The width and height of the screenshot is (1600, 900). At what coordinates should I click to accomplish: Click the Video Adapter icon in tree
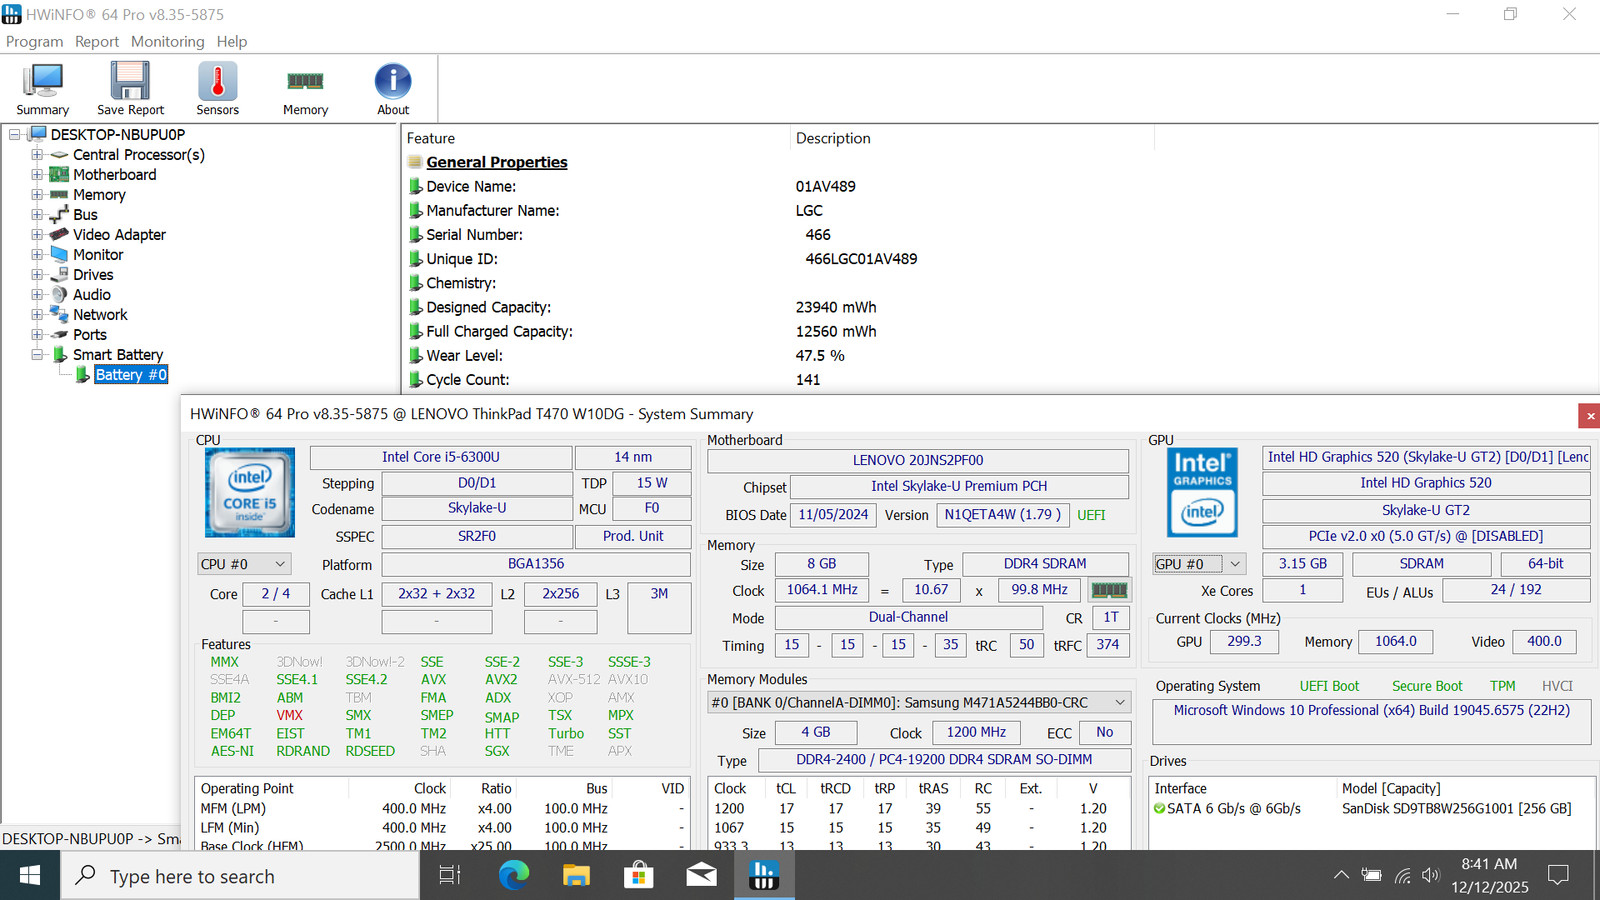pyautogui.click(x=60, y=235)
